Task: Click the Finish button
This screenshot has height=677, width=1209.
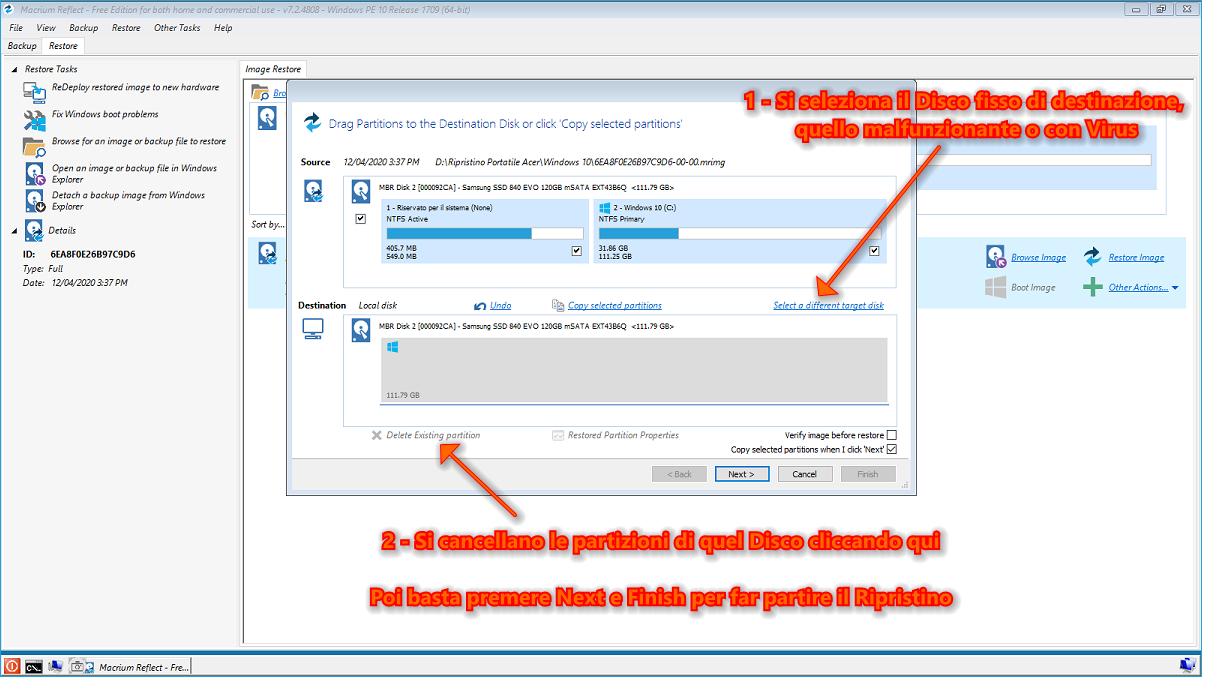Action: coord(868,474)
